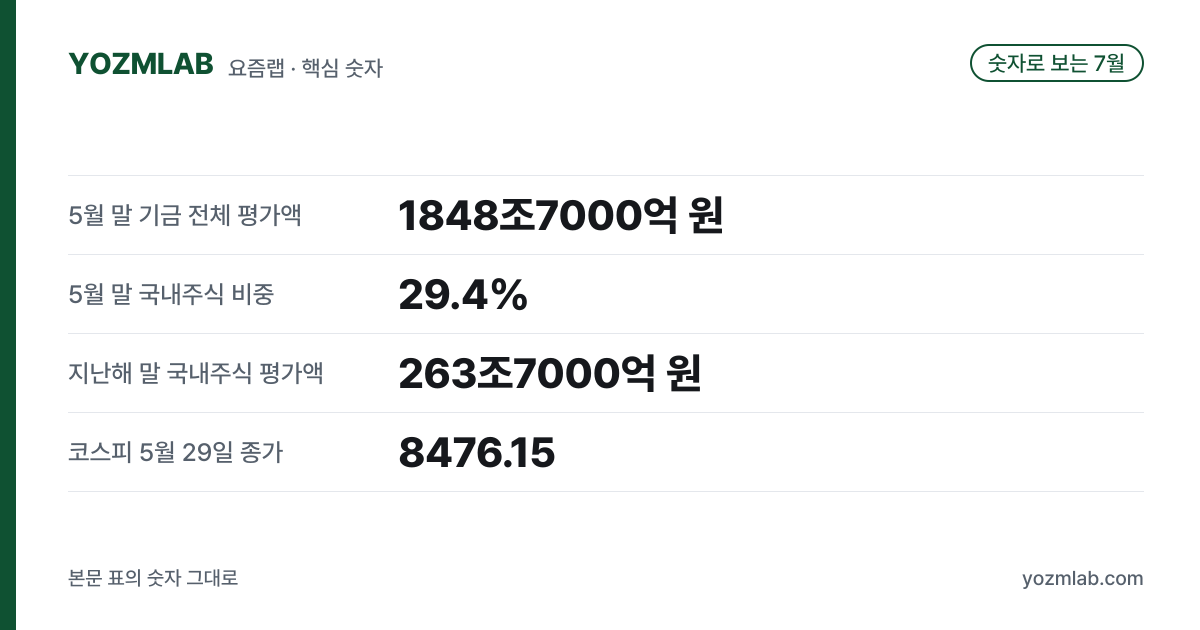The height and width of the screenshot is (630, 1200).
Task: Select the 지난해 말 국내주식 평가액 label
Action: coord(196,373)
